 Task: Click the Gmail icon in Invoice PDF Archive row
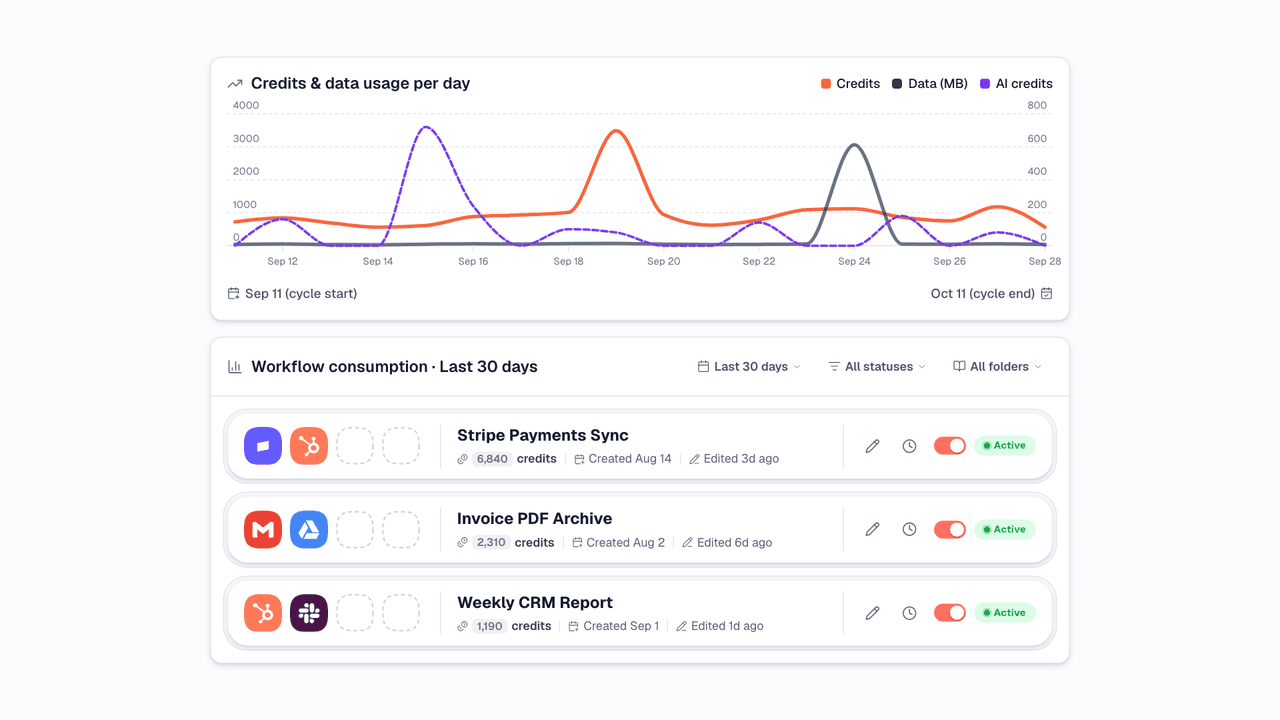(x=263, y=529)
